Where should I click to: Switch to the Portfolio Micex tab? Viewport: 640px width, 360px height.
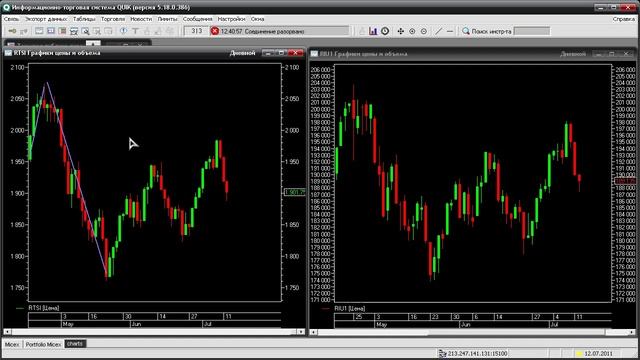pos(43,344)
